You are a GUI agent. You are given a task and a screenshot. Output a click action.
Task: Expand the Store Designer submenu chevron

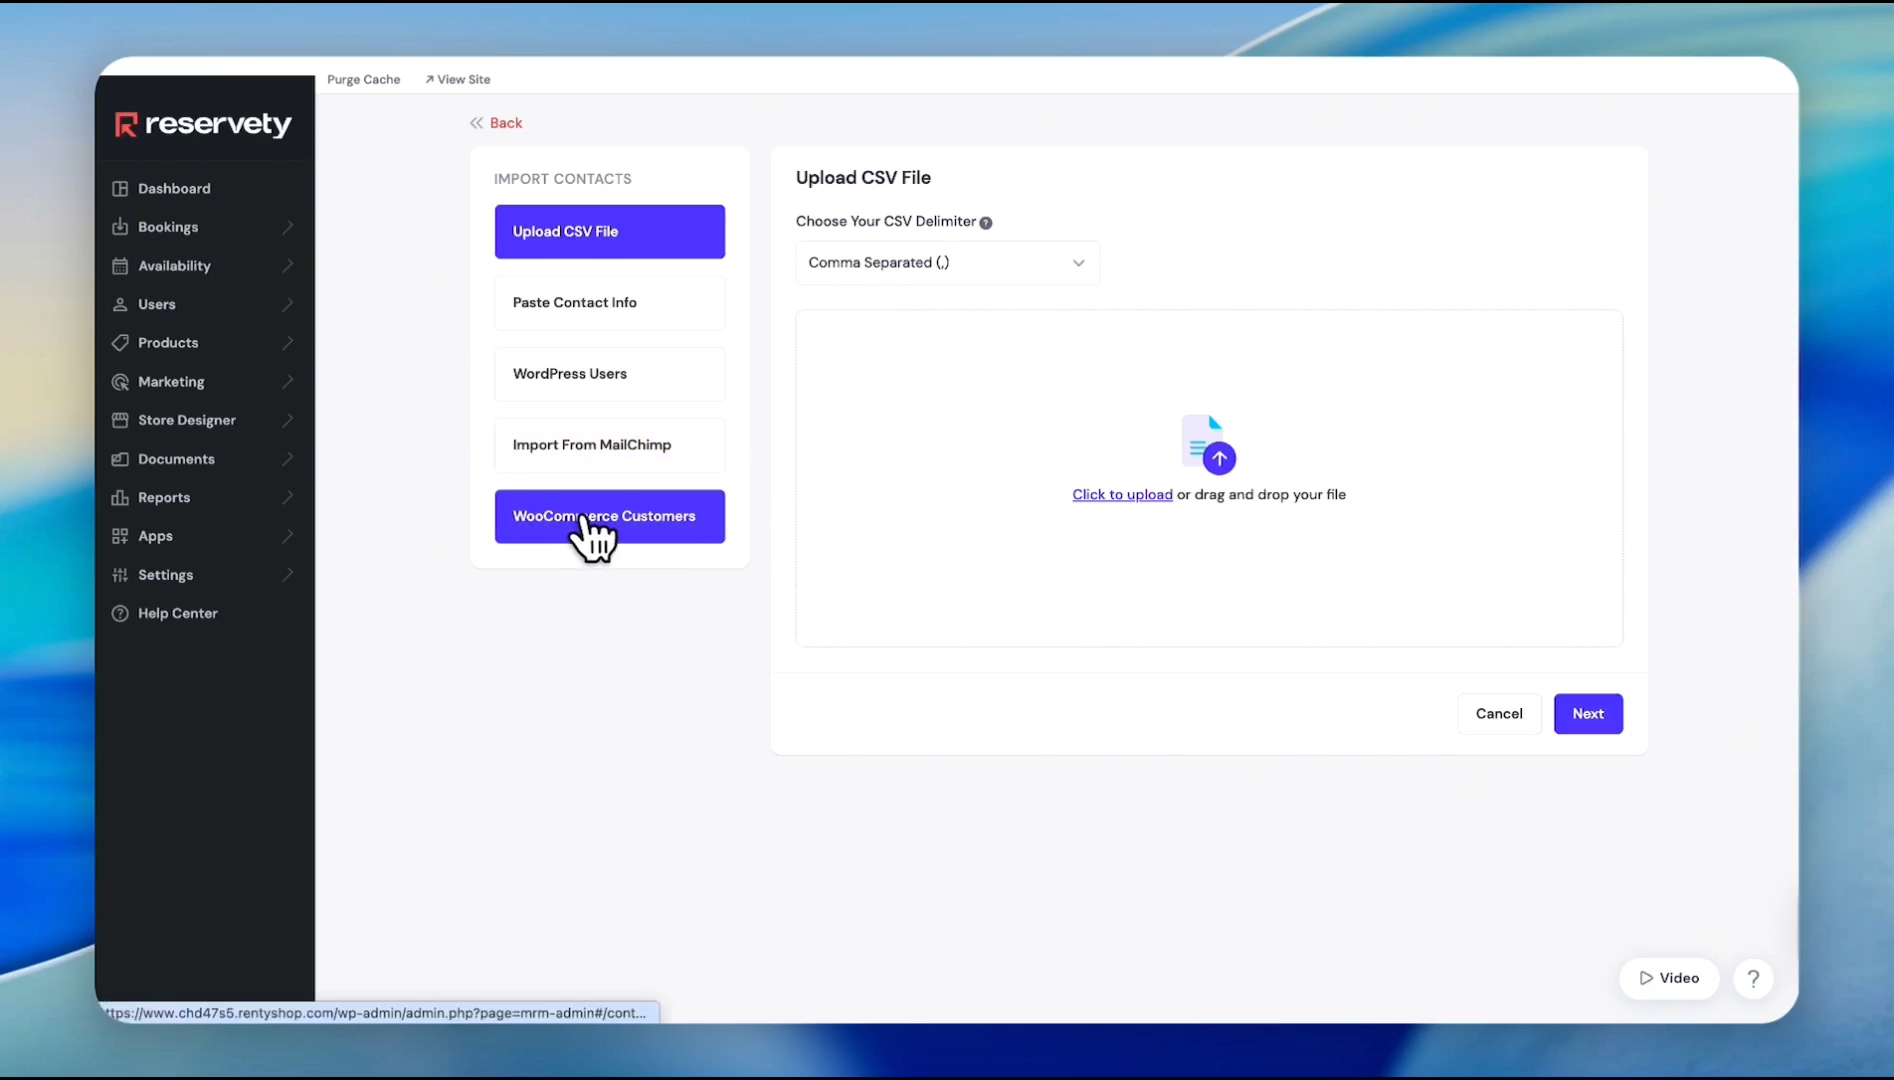click(x=288, y=420)
